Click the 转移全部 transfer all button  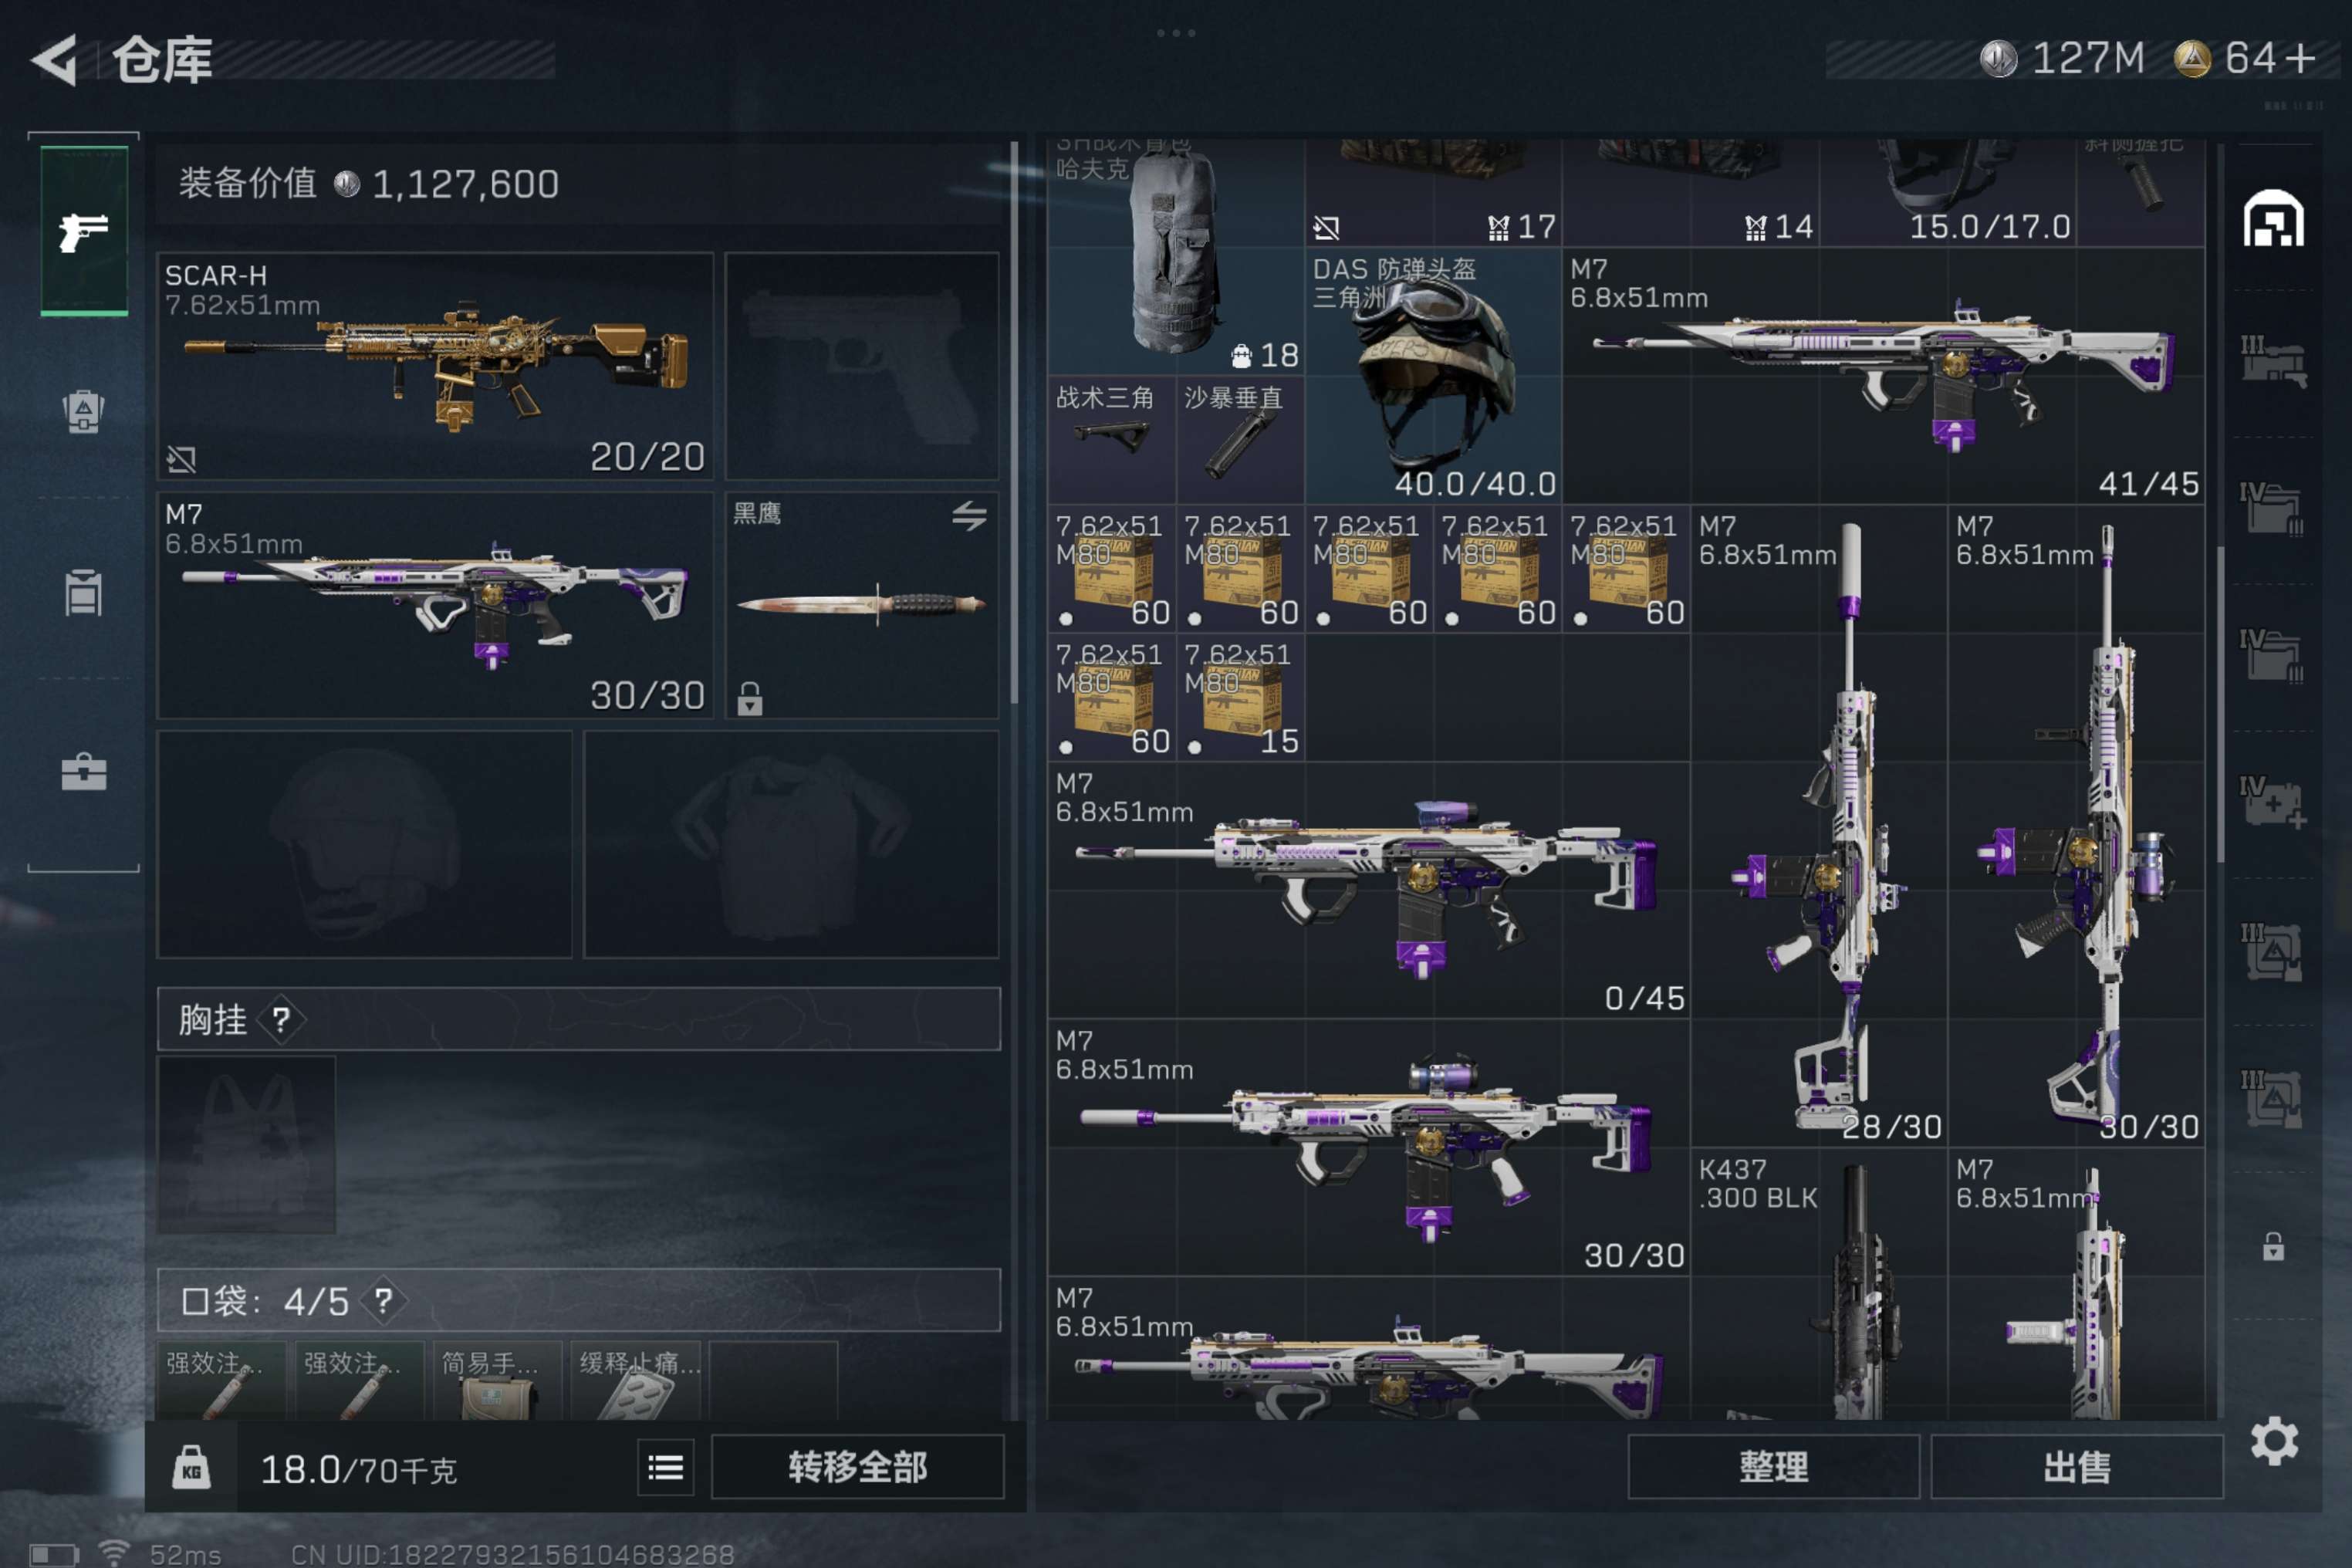click(857, 1467)
